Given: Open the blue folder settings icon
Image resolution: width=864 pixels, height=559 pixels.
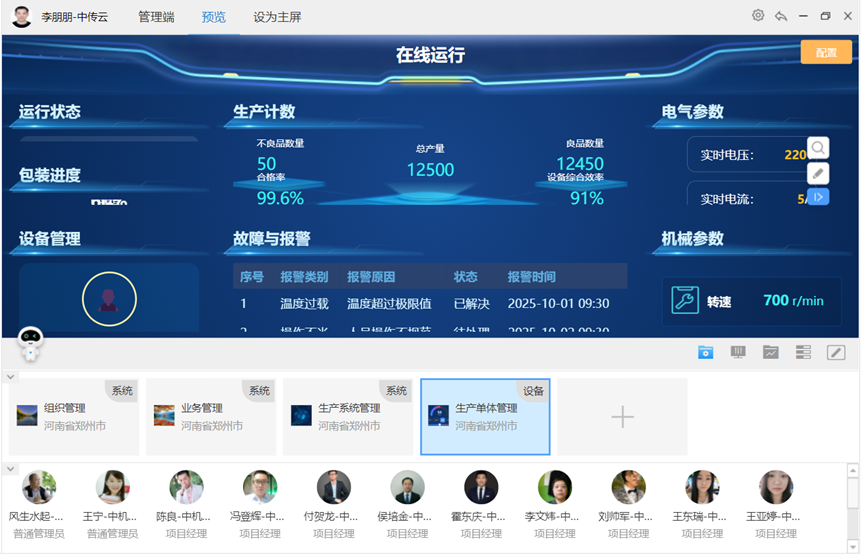Looking at the screenshot, I should tap(706, 353).
